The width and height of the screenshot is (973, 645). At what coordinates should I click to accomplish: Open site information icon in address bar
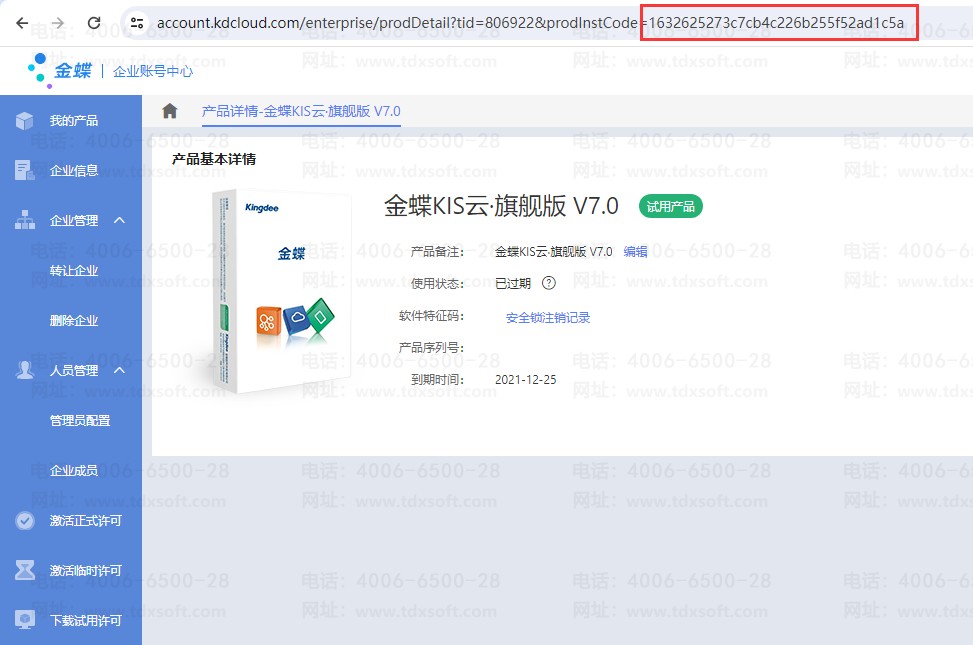point(137,23)
